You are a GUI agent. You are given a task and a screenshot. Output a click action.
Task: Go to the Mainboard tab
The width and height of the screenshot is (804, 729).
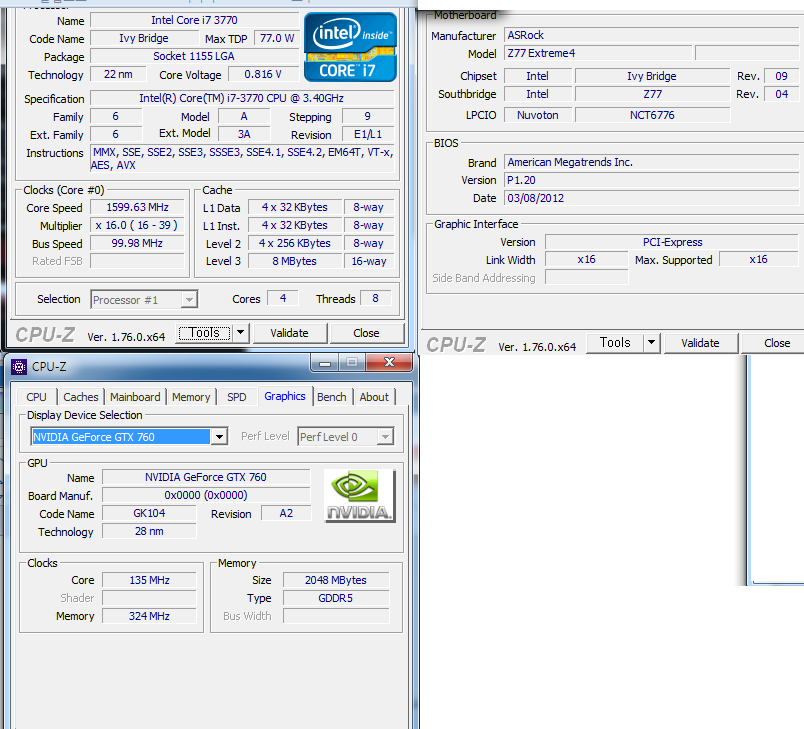tap(135, 397)
